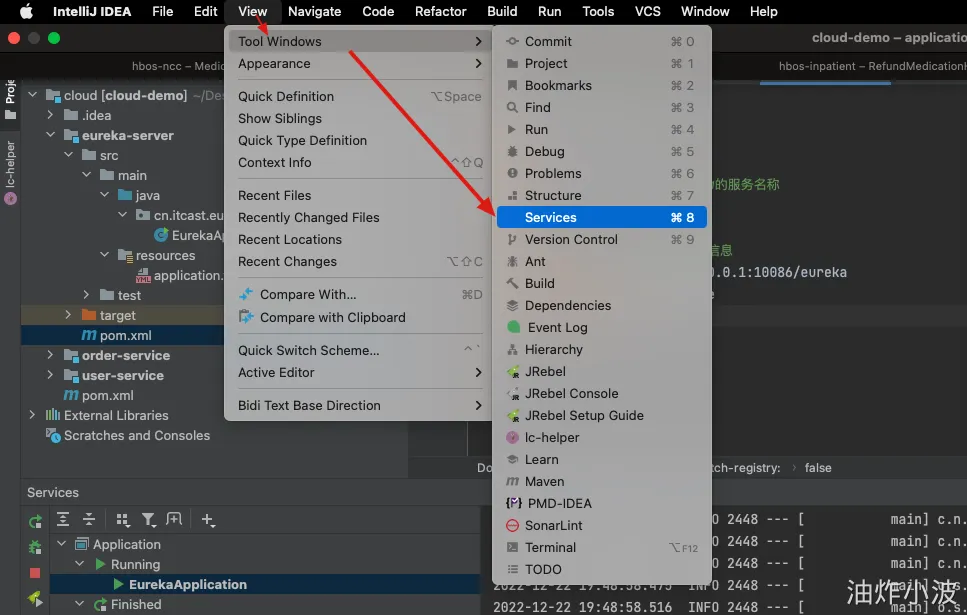The image size is (967, 615).
Task: Collapse the src folder
Action: [68, 155]
